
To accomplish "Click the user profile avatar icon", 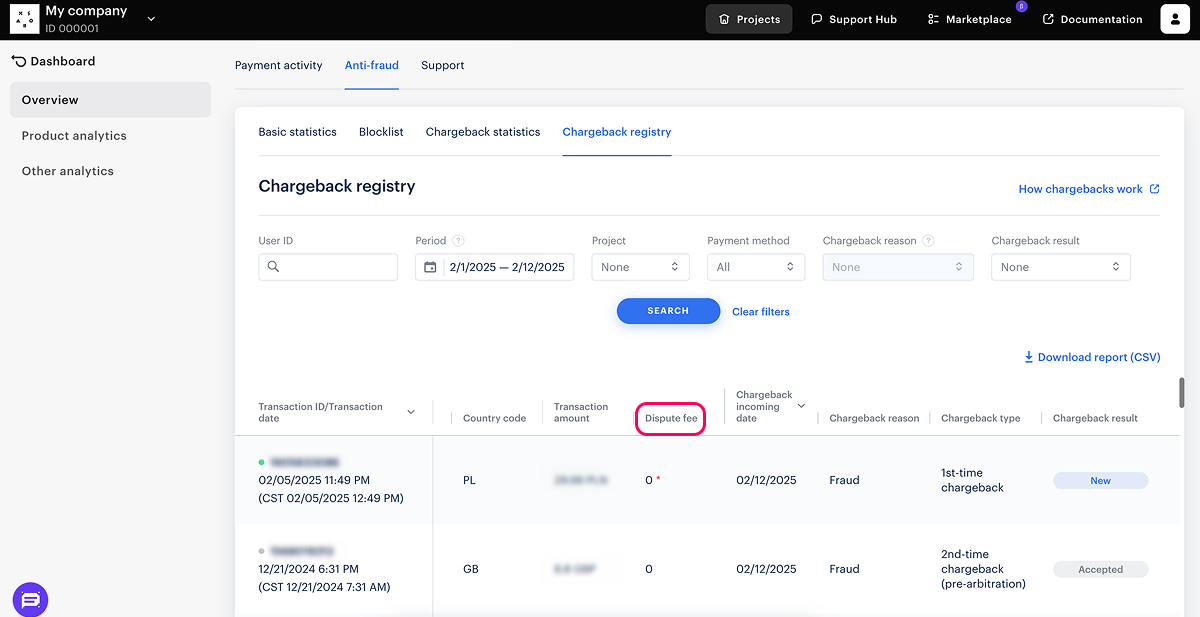I will point(1175,19).
